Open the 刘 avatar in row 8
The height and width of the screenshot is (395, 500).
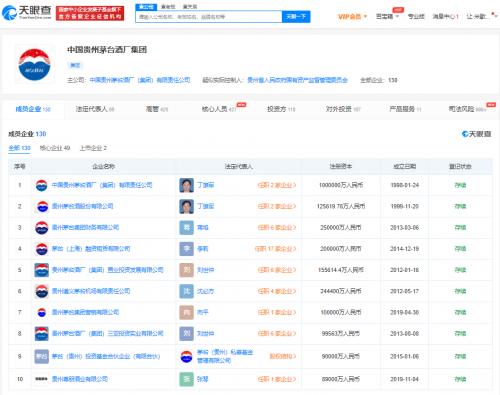coord(186,334)
